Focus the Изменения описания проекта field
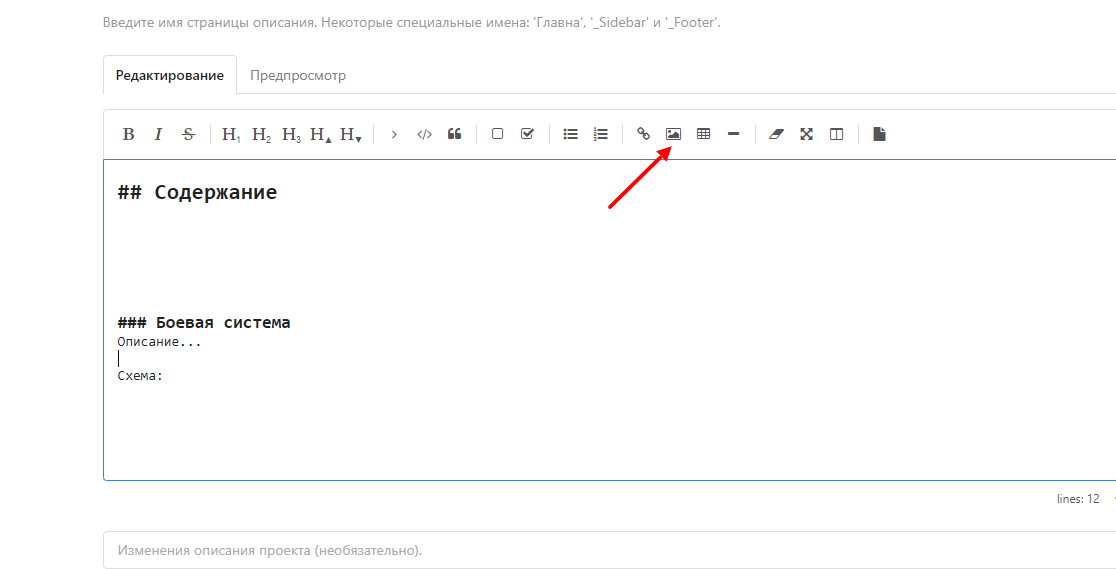Image resolution: width=1116 pixels, height=569 pixels. coord(609,550)
